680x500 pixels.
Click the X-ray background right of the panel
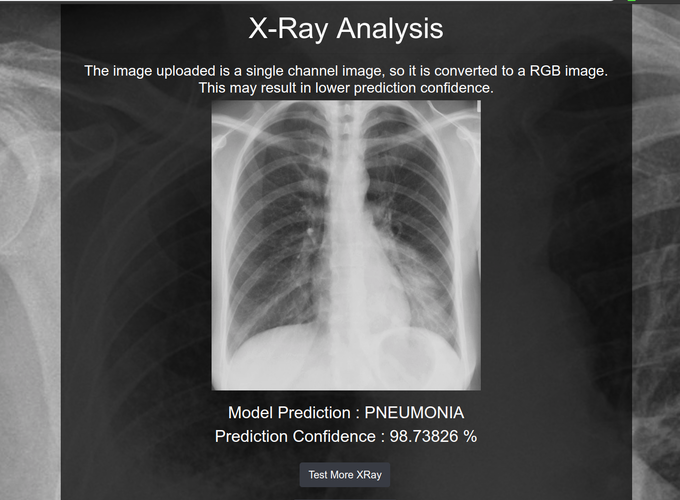(x=655, y=250)
